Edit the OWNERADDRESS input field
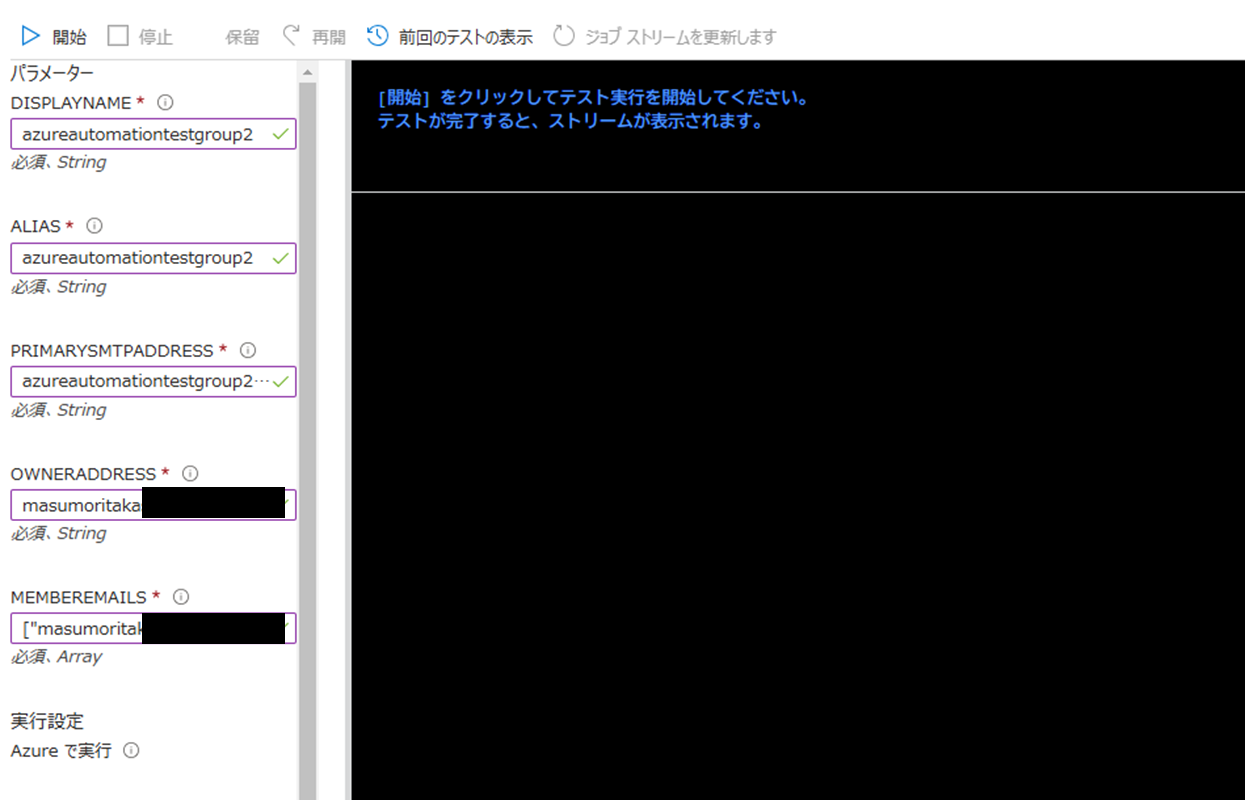This screenshot has width=1245, height=800. [154, 505]
